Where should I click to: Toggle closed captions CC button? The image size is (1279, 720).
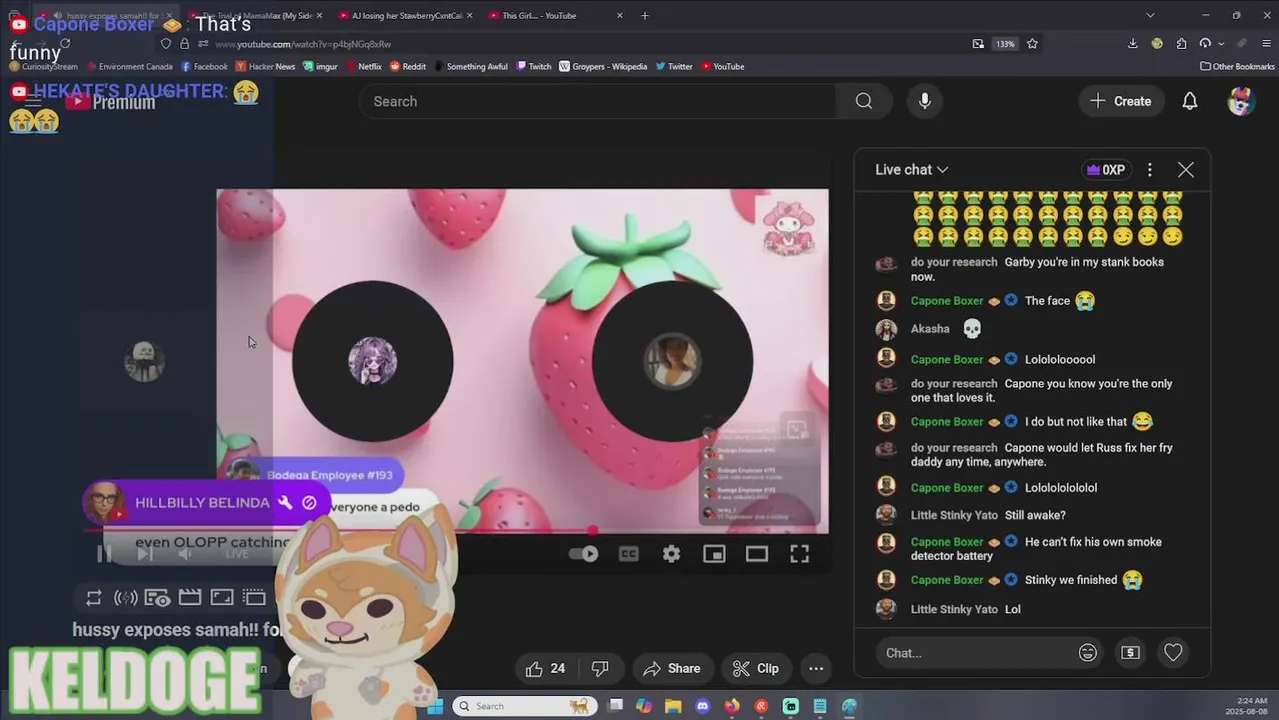(628, 554)
